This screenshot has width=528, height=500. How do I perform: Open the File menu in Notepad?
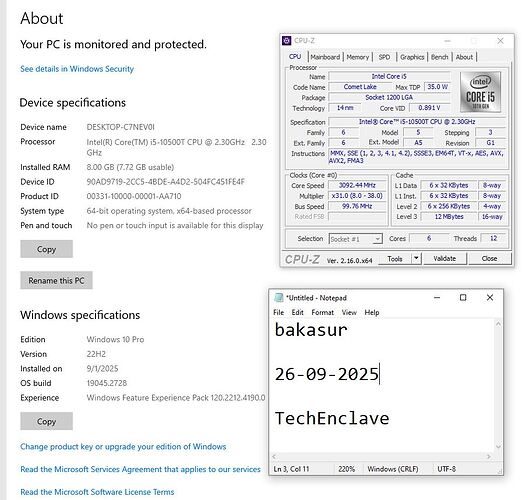pyautogui.click(x=278, y=312)
